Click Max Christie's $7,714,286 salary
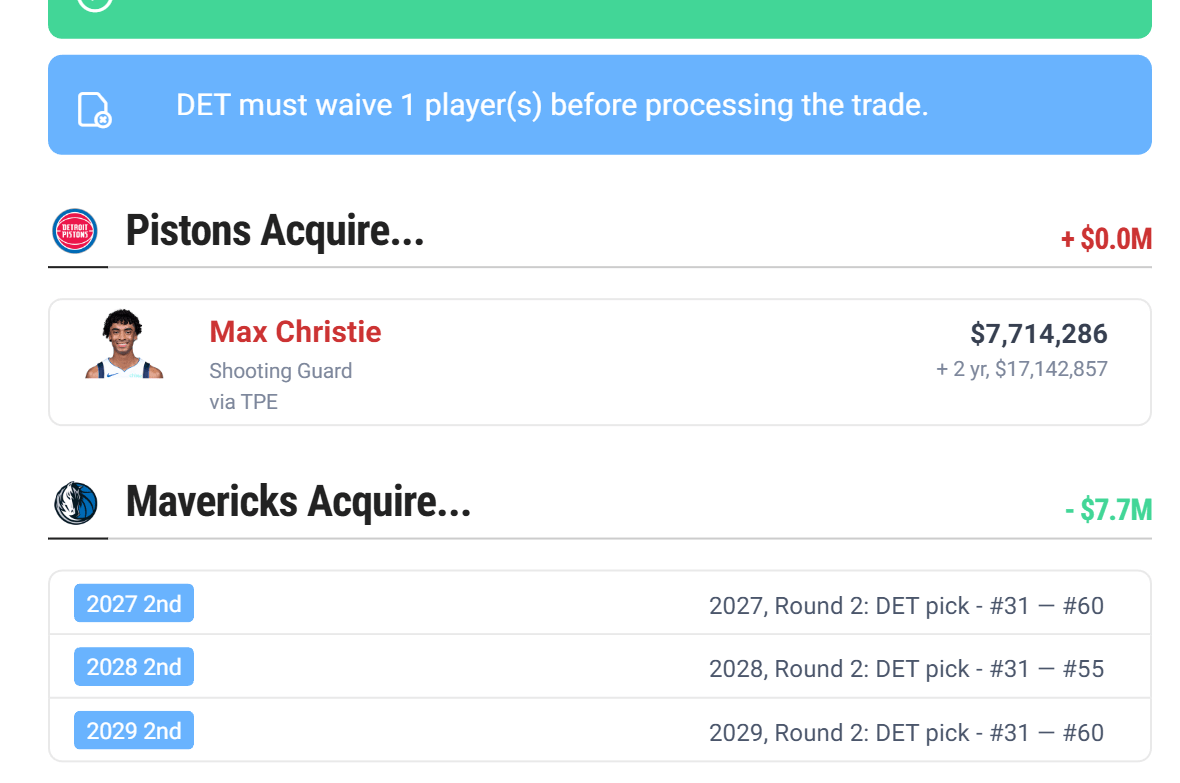This screenshot has height=783, width=1180. point(1038,334)
